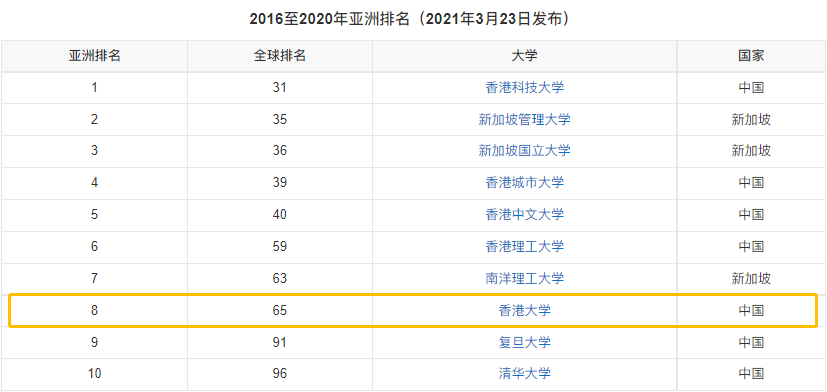The width and height of the screenshot is (827, 392).
Task: Click Asia rank 8 in 香港大学 row
Action: (x=94, y=311)
